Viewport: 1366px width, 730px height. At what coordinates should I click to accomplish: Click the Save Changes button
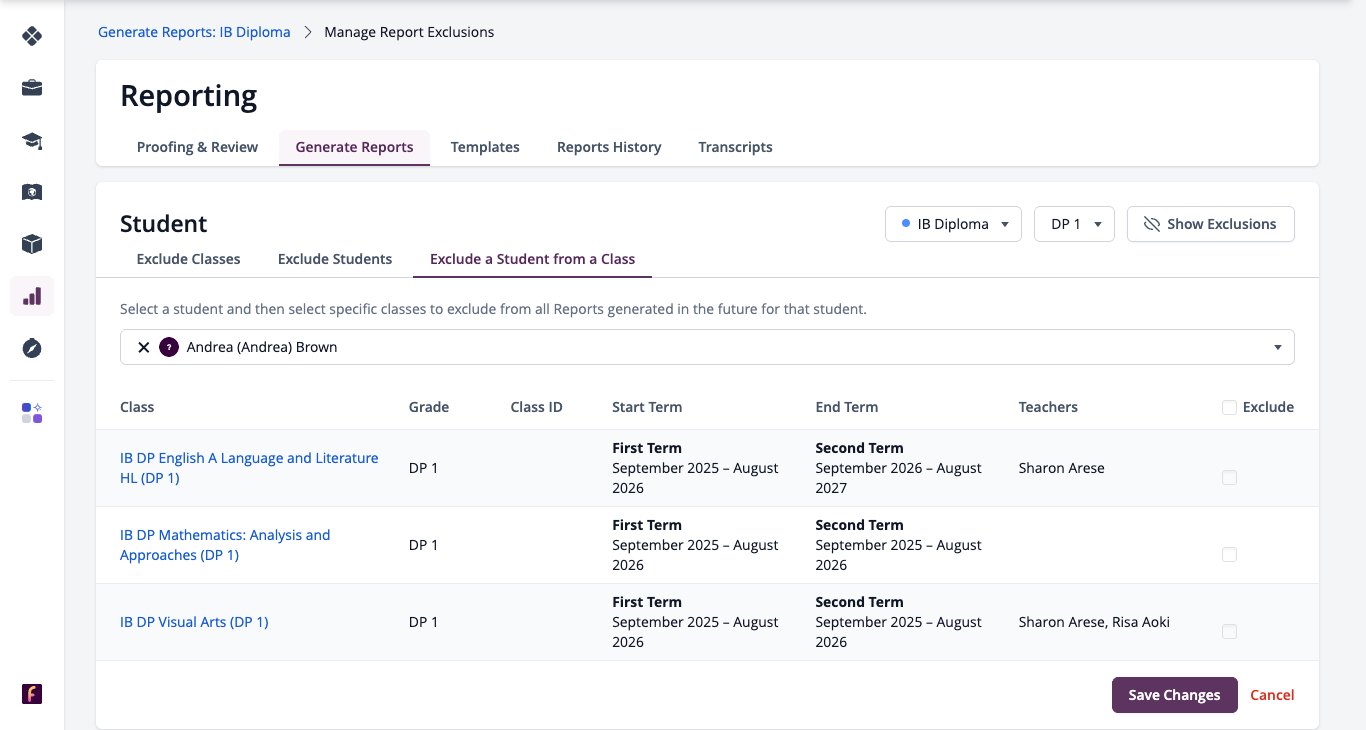click(1174, 695)
